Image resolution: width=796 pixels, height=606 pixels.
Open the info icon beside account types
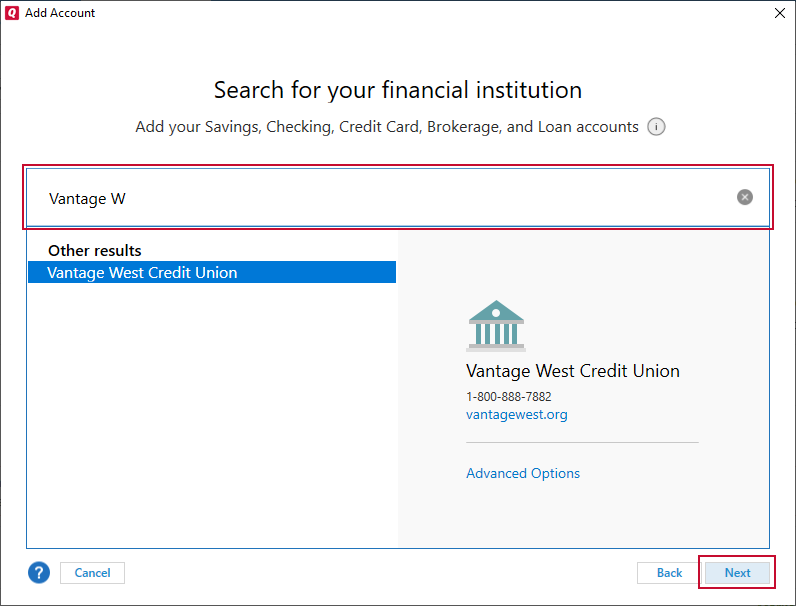point(656,127)
